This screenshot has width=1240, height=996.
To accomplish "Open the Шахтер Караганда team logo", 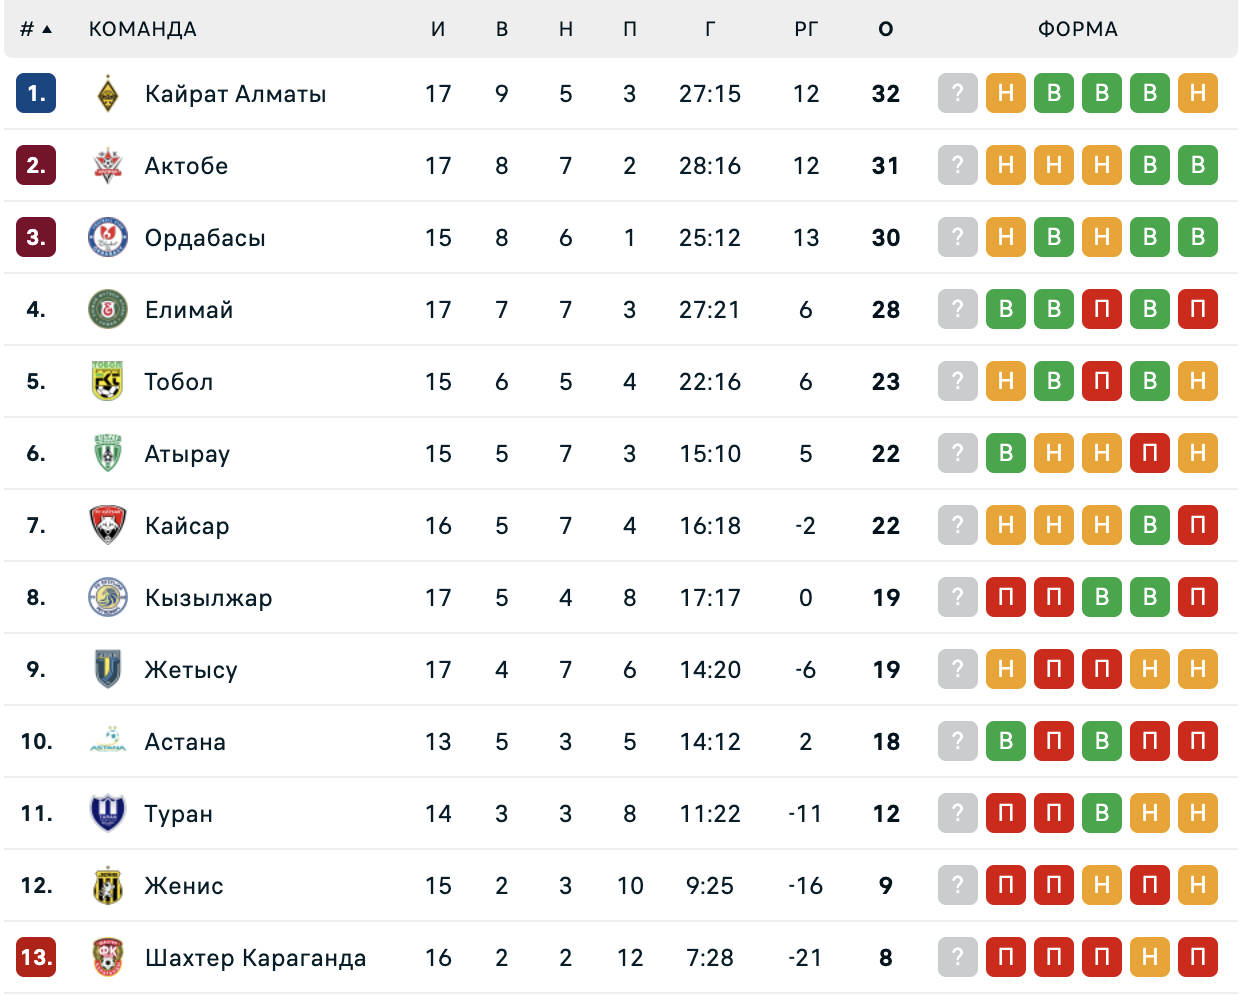I will (108, 958).
